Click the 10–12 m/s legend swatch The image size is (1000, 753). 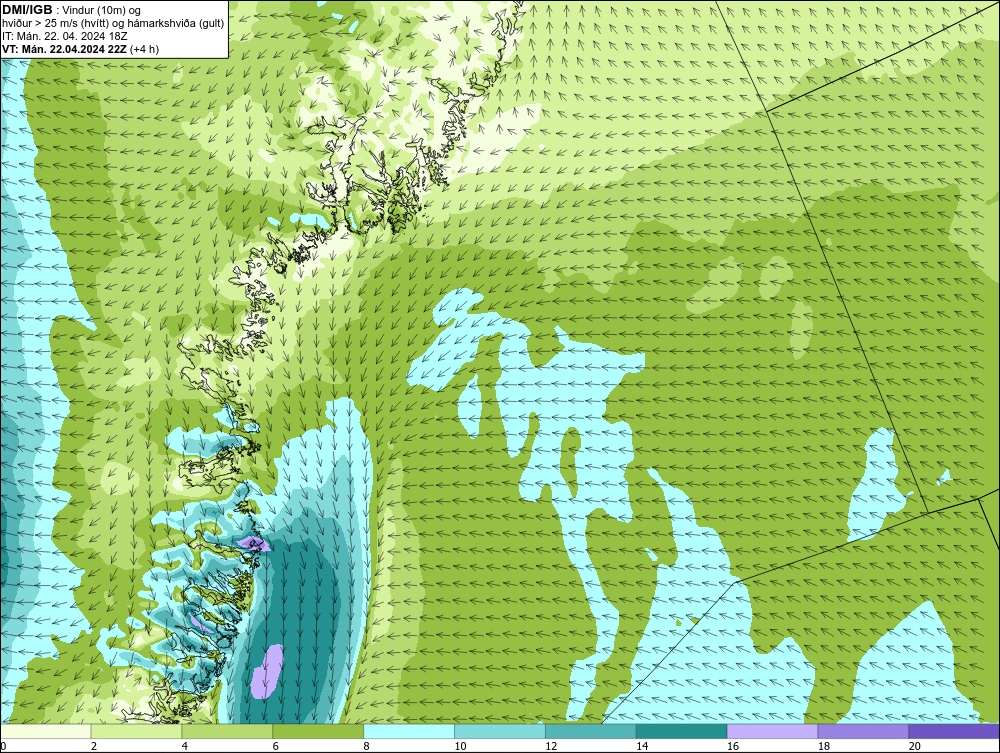coord(500,731)
